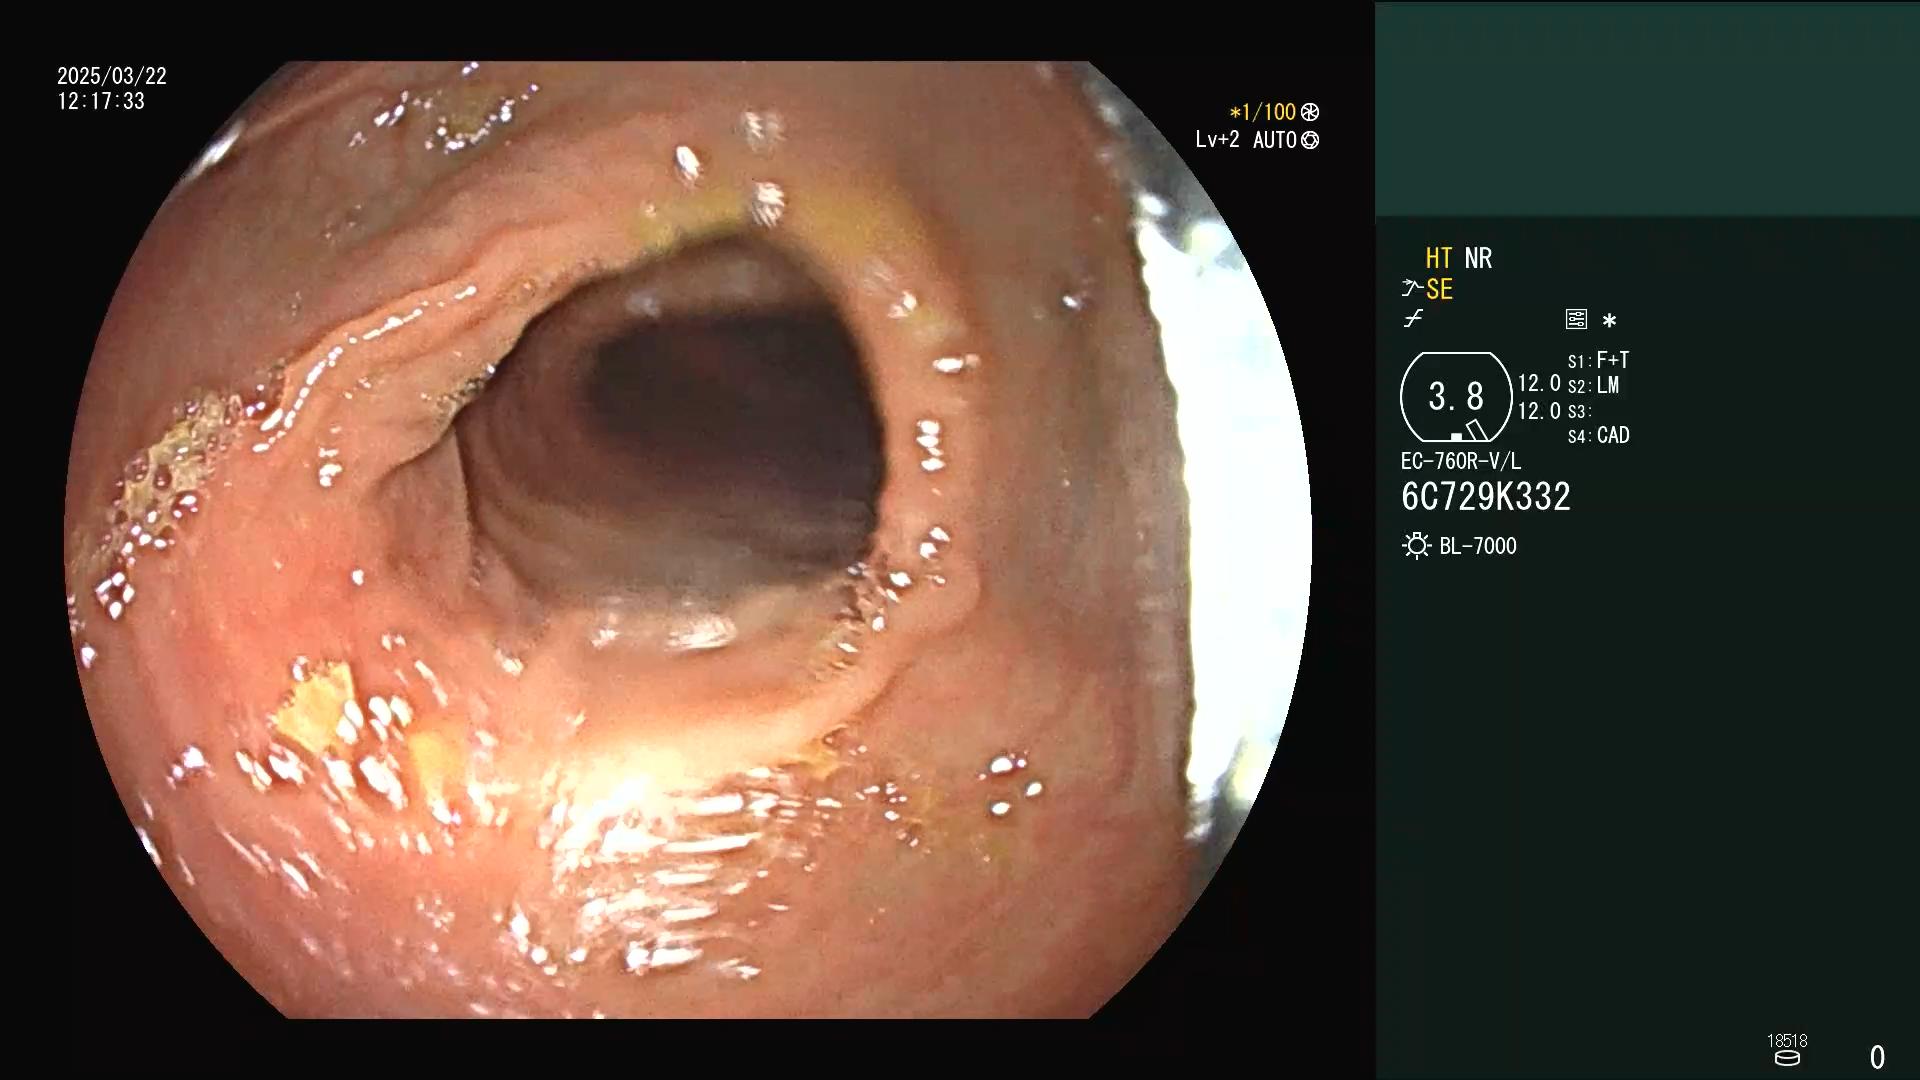Click the serial number 6C729K332
The image size is (1920, 1080).
[1486, 497]
